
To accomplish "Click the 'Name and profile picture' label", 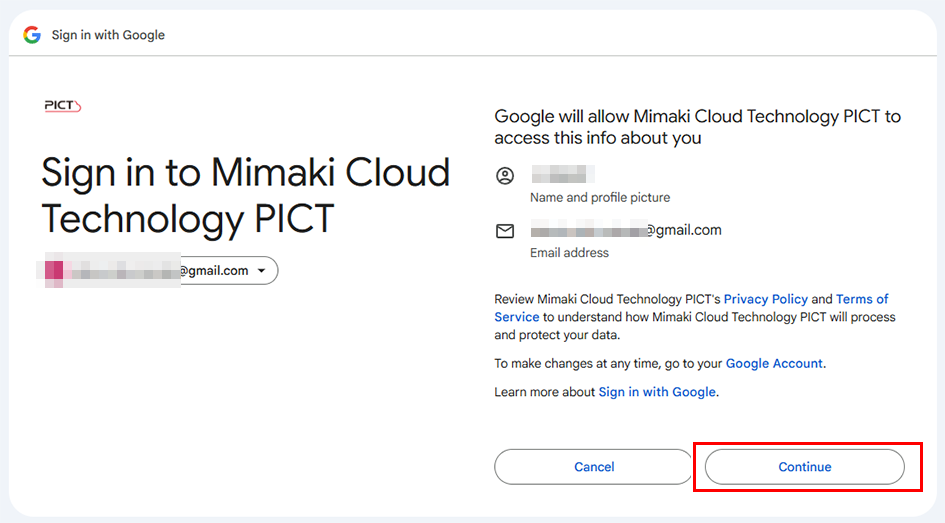I will (600, 198).
